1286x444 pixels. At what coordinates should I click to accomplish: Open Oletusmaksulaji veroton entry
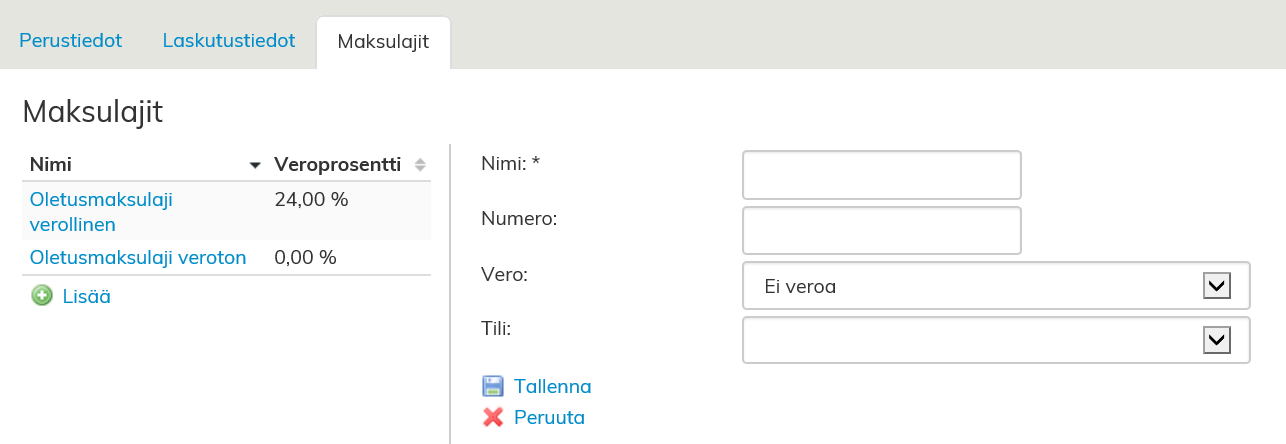pos(138,258)
